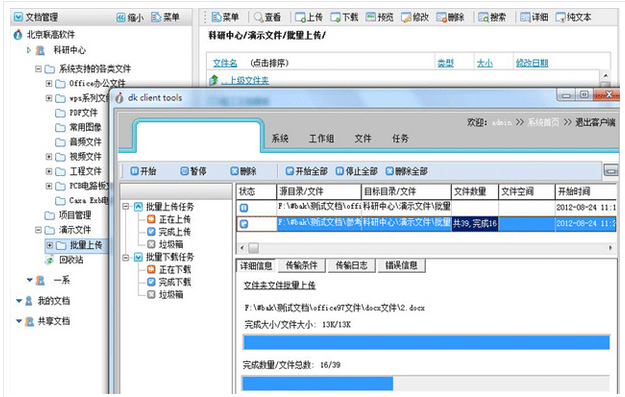Click the 完成数量/文件总数 progress bar
The height and width of the screenshot is (397, 625).
[x=426, y=383]
